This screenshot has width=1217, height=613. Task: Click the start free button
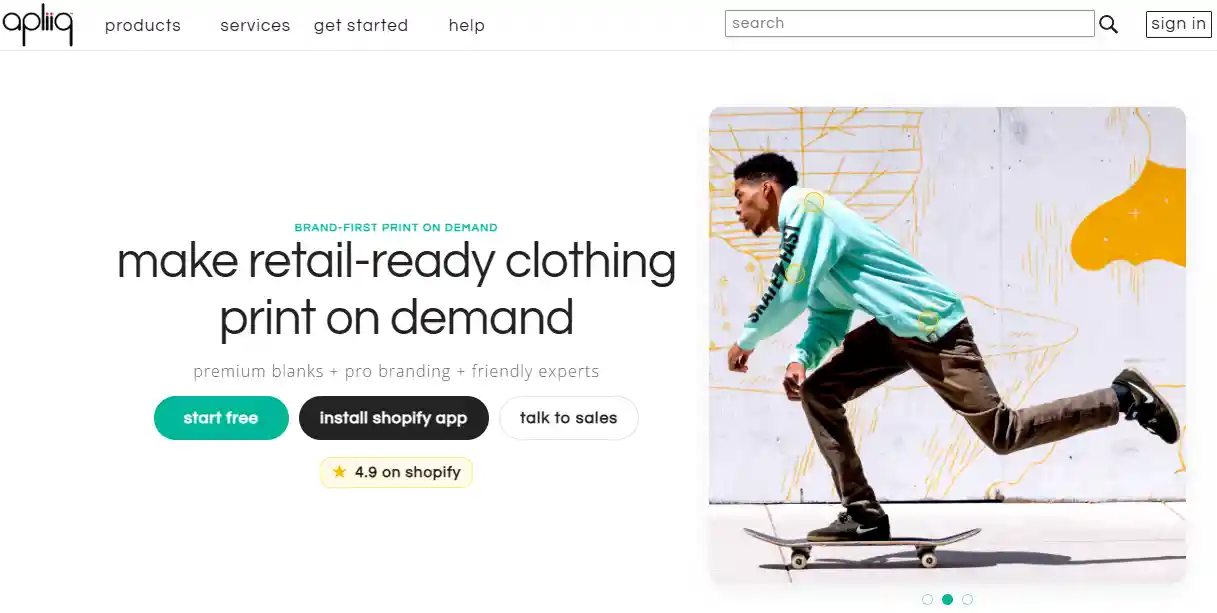(221, 418)
